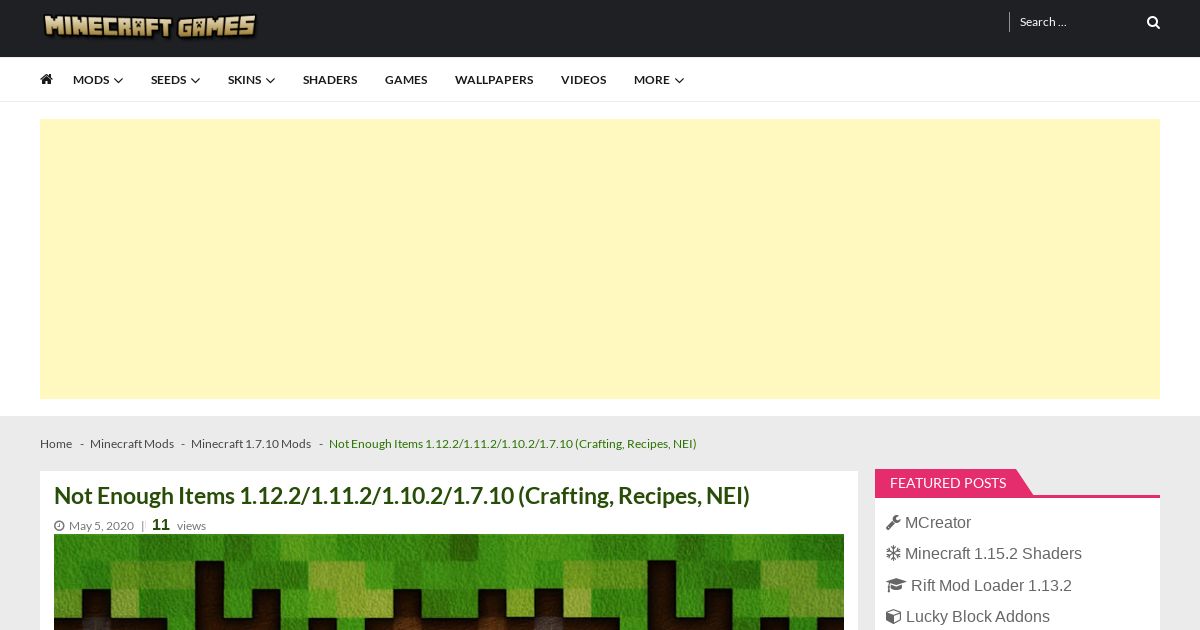Click the search magnifier icon

(x=1153, y=22)
